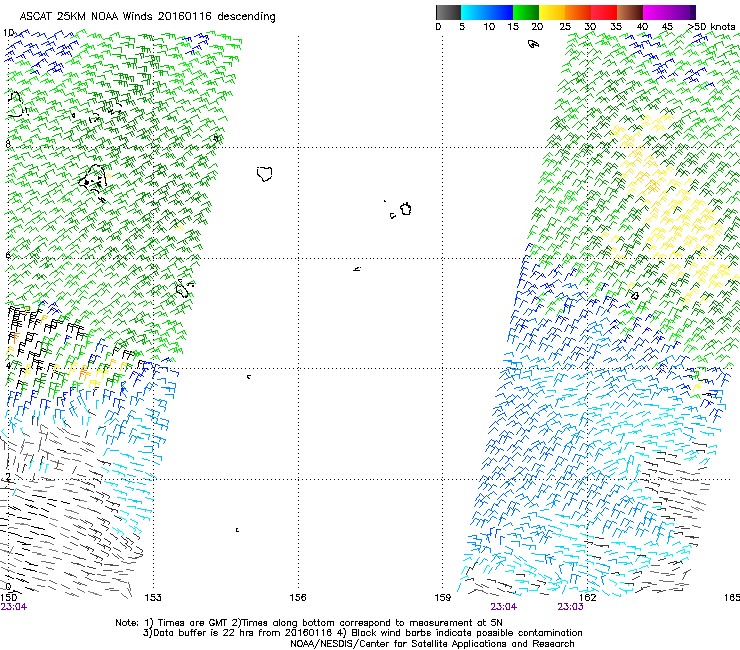The width and height of the screenshot is (740, 650).
Task: Click the purple '23:03' swath time label
Action: [x=570, y=607]
